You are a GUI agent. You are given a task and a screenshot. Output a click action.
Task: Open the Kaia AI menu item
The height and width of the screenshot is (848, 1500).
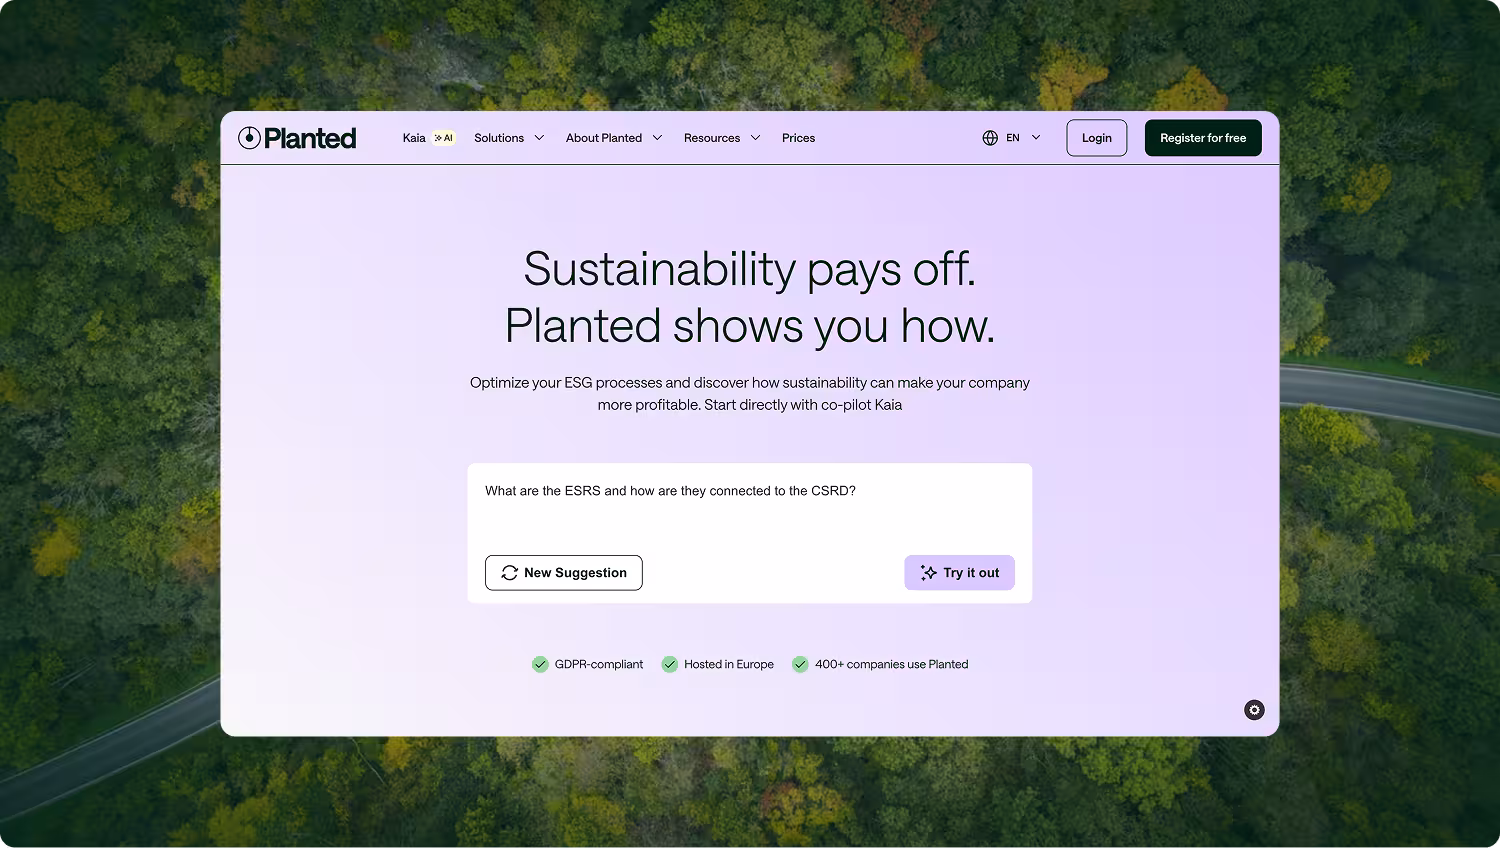429,138
